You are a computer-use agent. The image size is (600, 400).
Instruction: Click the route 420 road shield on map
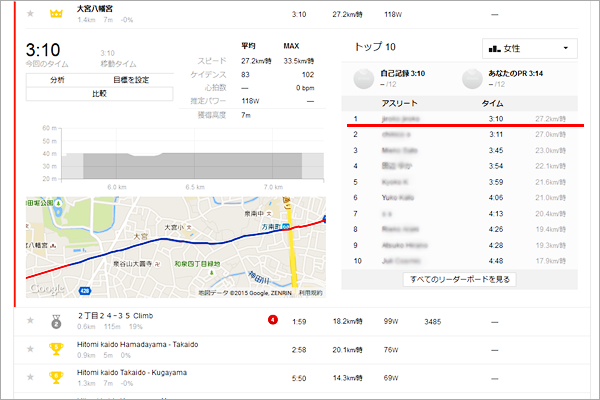85,291
